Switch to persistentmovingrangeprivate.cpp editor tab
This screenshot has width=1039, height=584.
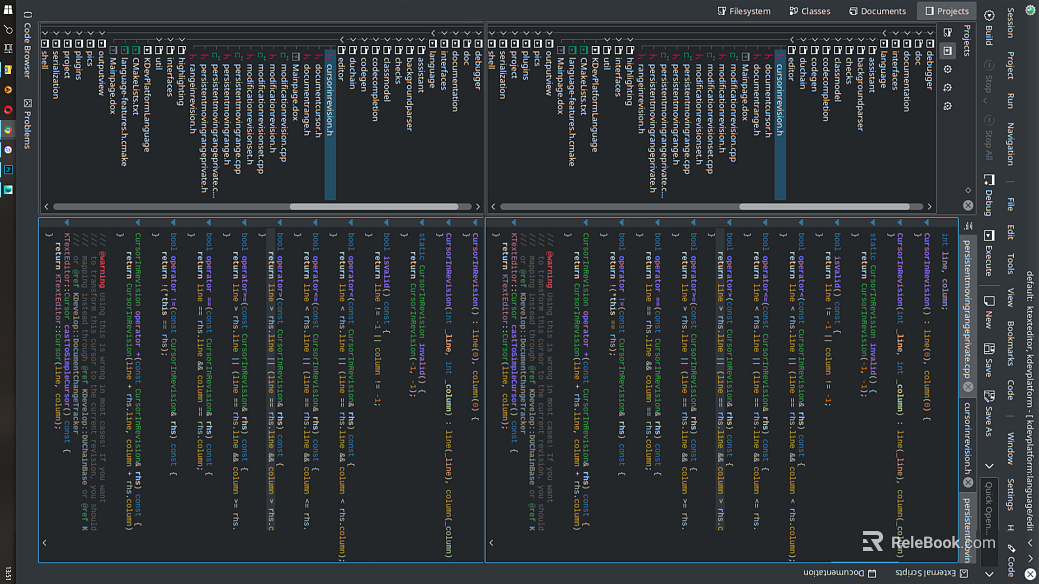pos(967,311)
